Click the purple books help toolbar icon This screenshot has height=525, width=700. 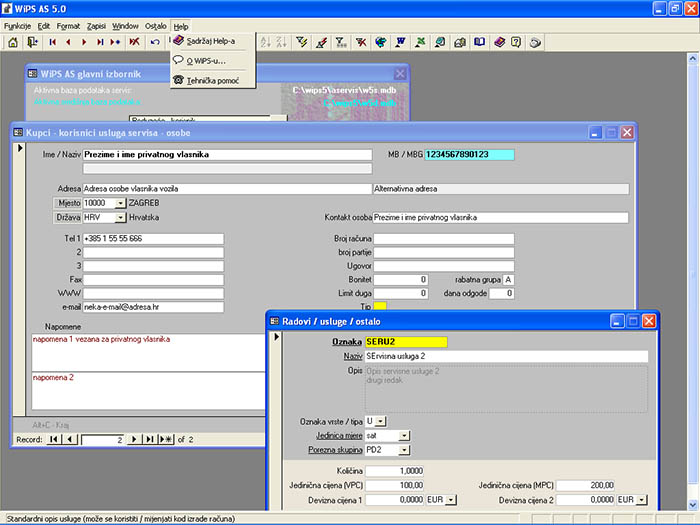[x=500, y=42]
